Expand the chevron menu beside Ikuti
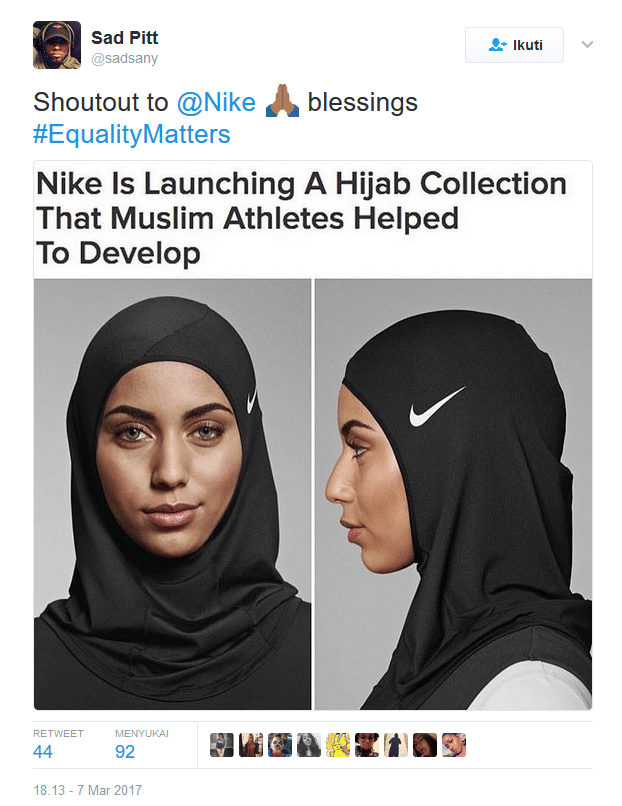622x806 pixels. point(587,45)
